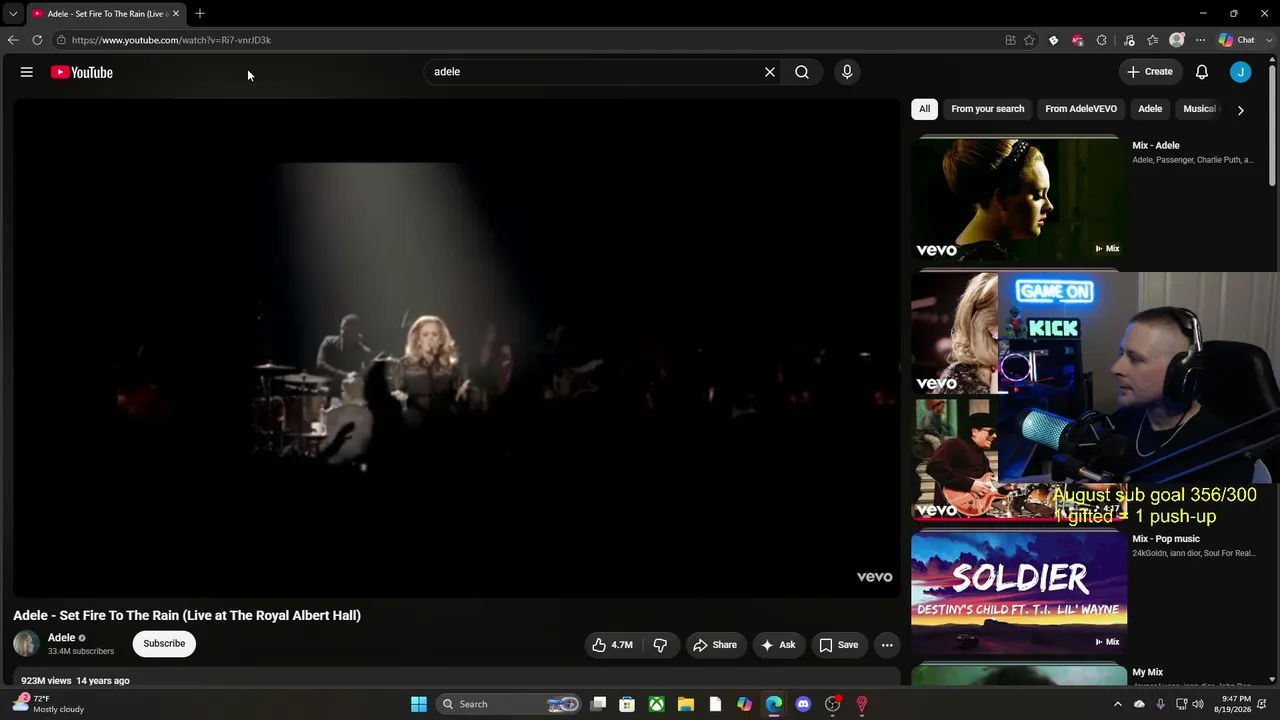Screen dimensions: 1280x720
Task: Clear the 'adele' search query
Action: tap(770, 72)
